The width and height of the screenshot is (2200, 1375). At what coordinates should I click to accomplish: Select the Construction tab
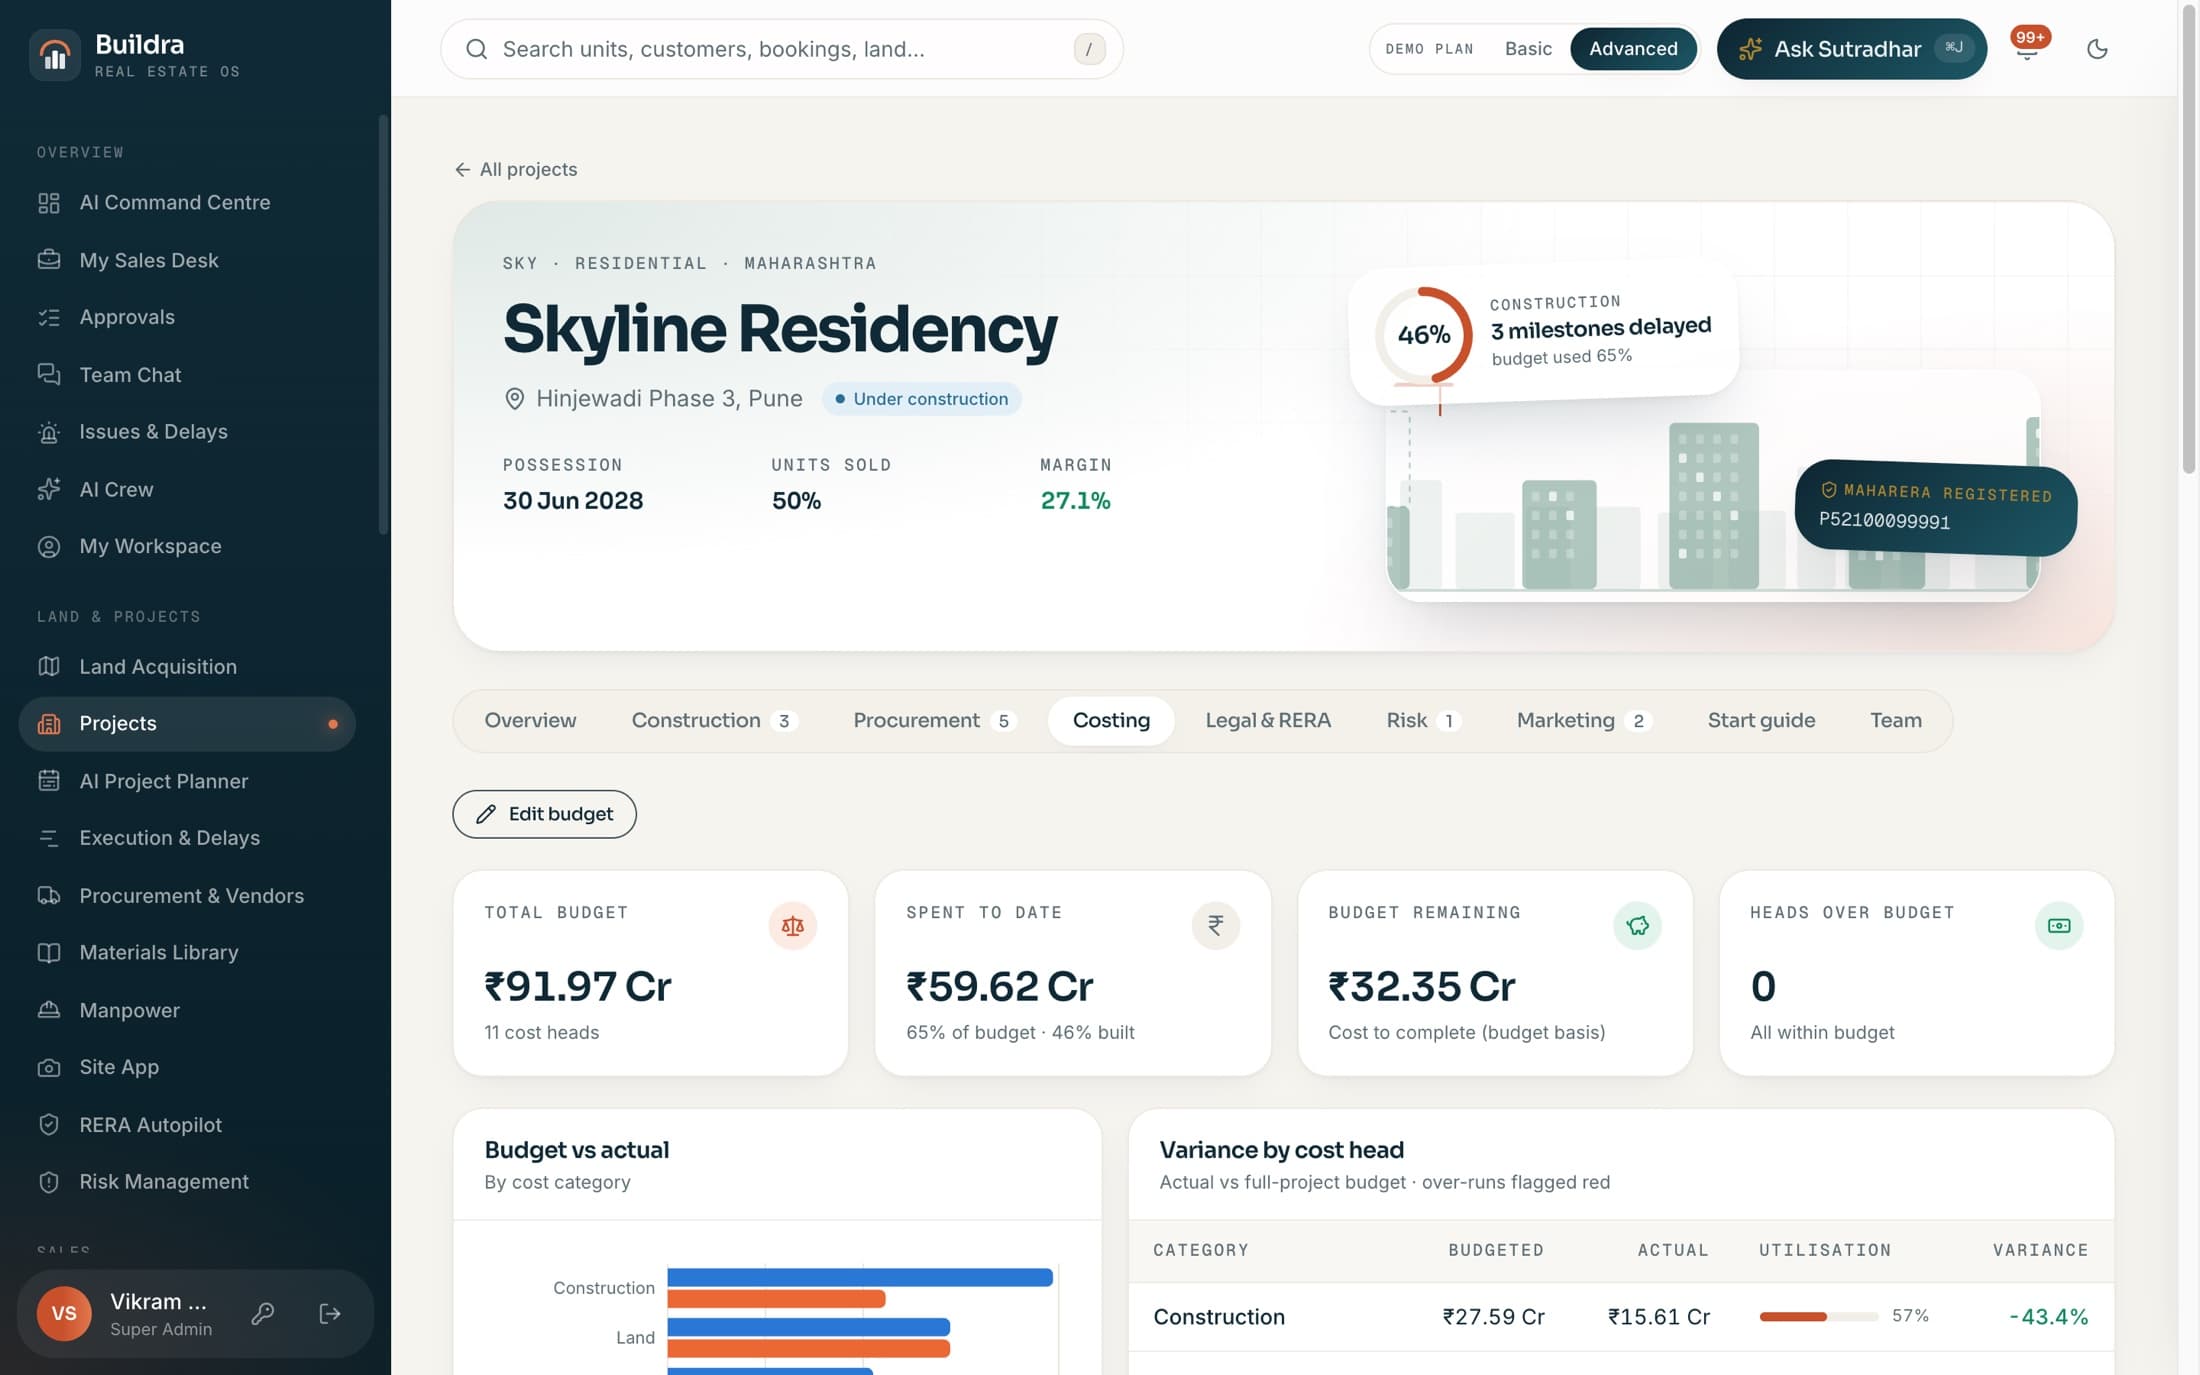click(714, 720)
